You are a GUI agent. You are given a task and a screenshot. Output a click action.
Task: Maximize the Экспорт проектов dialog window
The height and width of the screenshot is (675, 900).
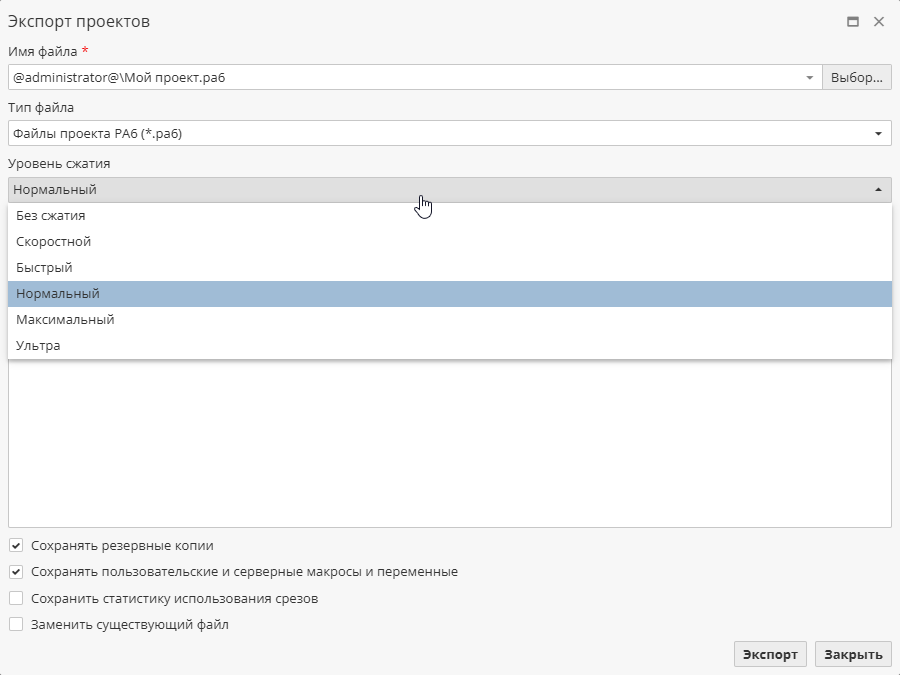pos(853,21)
